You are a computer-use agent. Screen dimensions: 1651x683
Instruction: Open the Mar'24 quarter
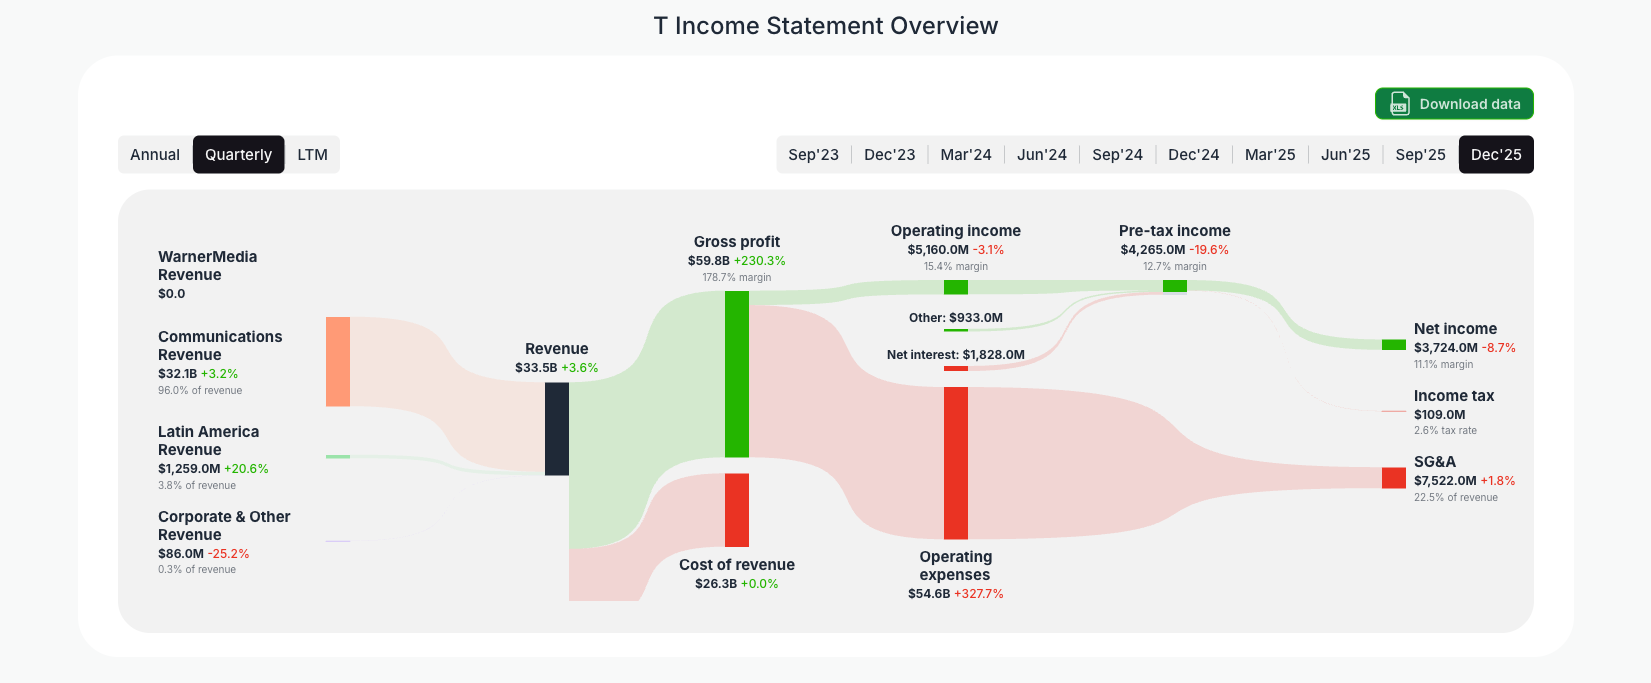pyautogui.click(x=966, y=154)
